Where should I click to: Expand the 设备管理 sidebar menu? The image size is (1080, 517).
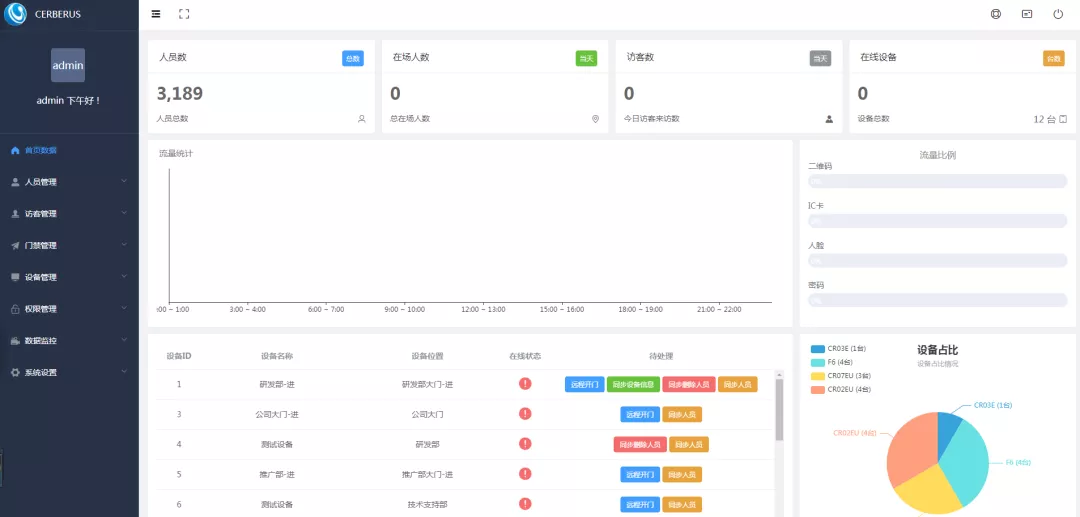coord(68,277)
